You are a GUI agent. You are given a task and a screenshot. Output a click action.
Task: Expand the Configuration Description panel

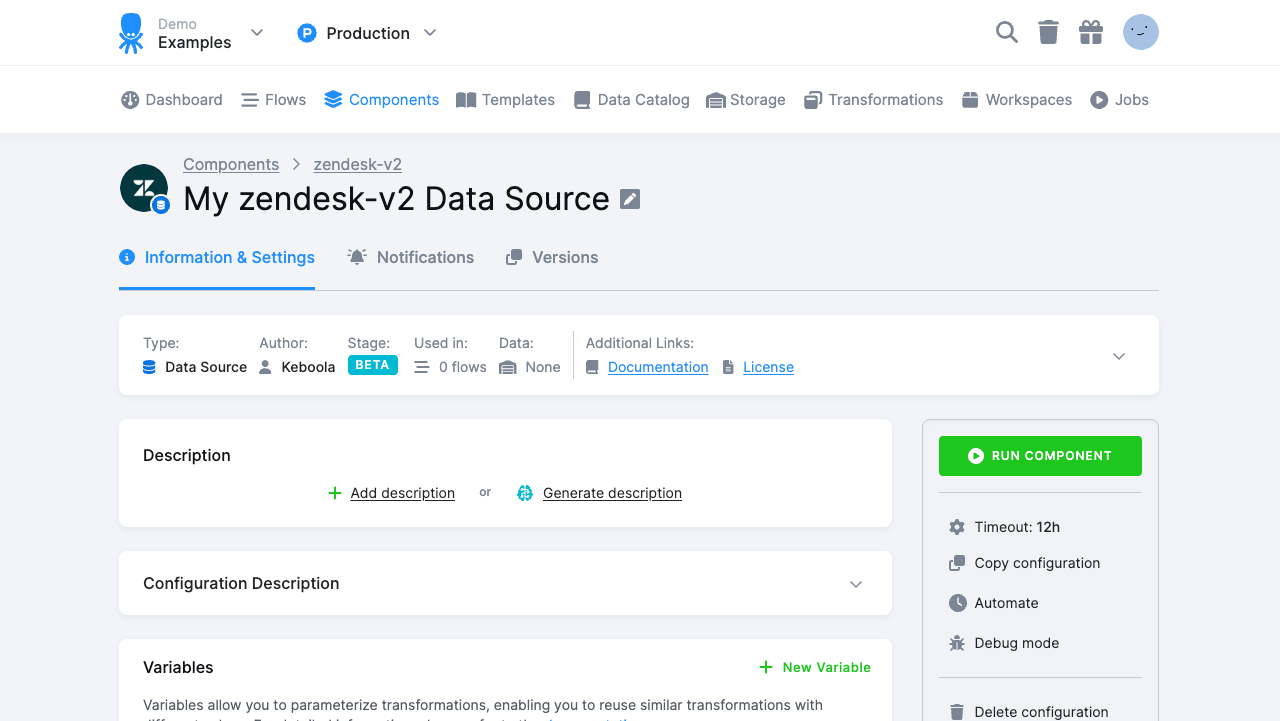(x=855, y=583)
